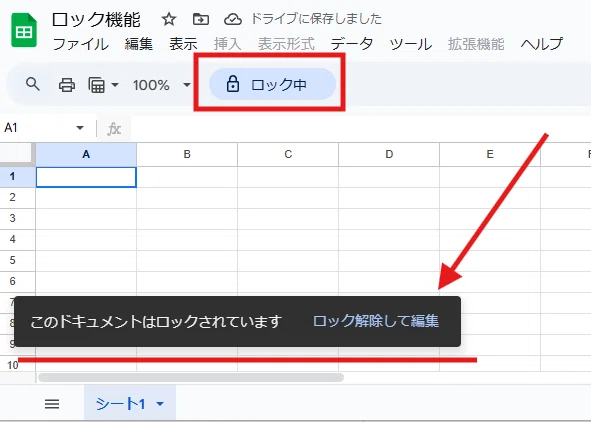Open the データ menu

click(x=352, y=44)
